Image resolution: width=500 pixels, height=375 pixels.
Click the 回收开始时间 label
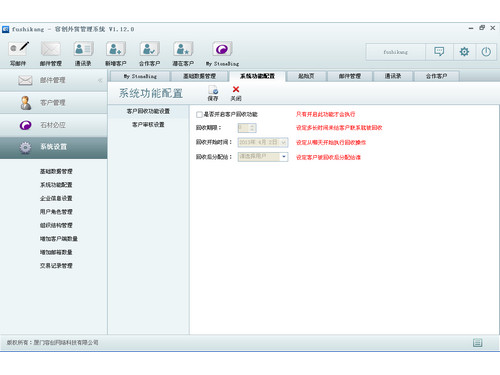tap(213, 142)
